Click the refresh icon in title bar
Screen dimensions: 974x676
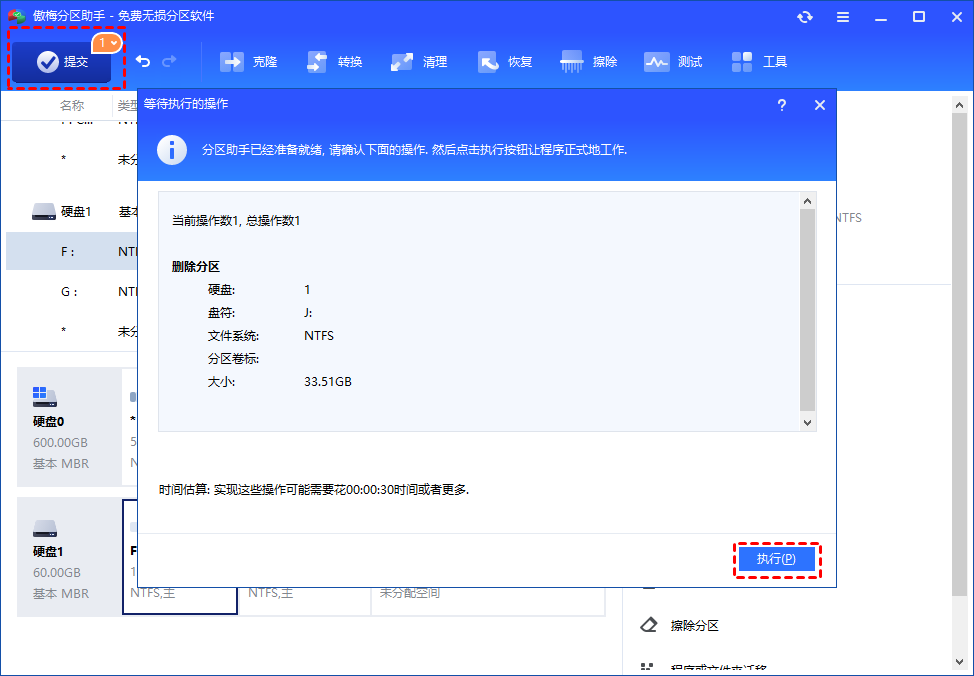point(805,17)
